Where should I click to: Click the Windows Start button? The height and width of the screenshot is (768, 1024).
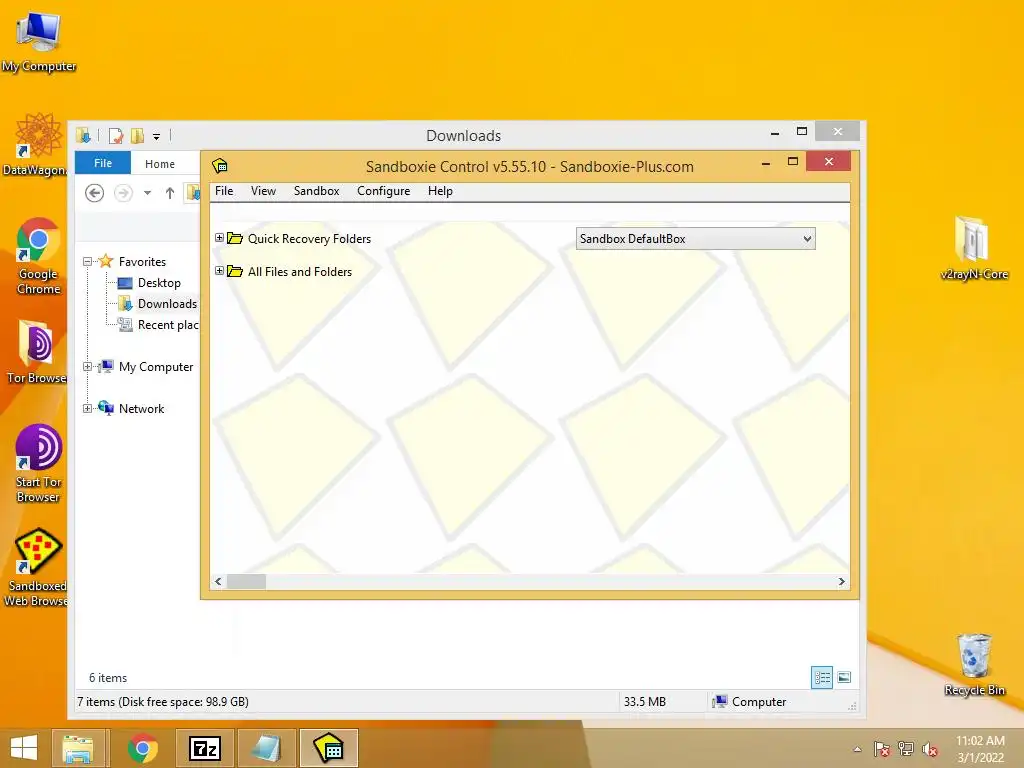[x=24, y=748]
